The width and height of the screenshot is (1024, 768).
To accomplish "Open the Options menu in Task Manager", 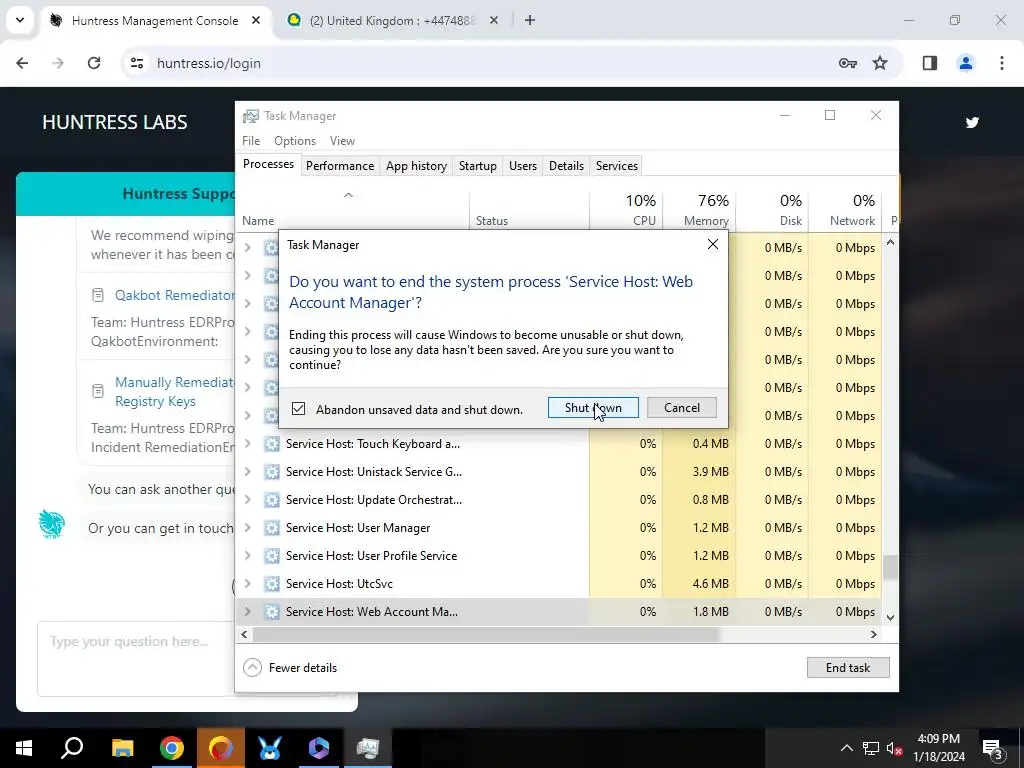I will [295, 141].
